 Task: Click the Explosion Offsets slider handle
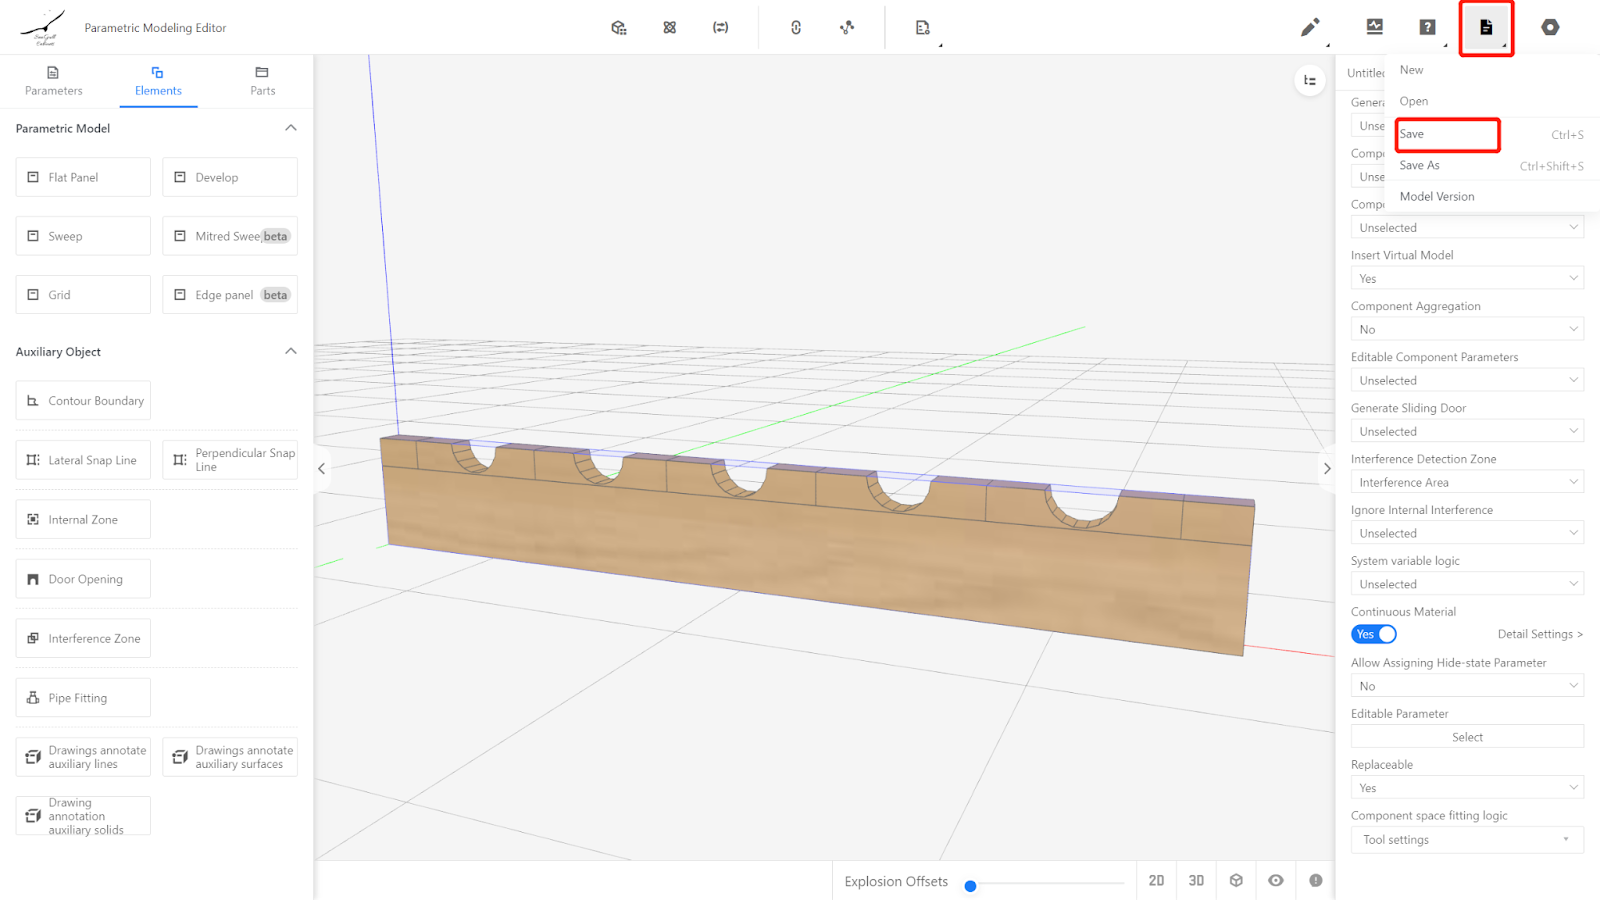click(970, 885)
